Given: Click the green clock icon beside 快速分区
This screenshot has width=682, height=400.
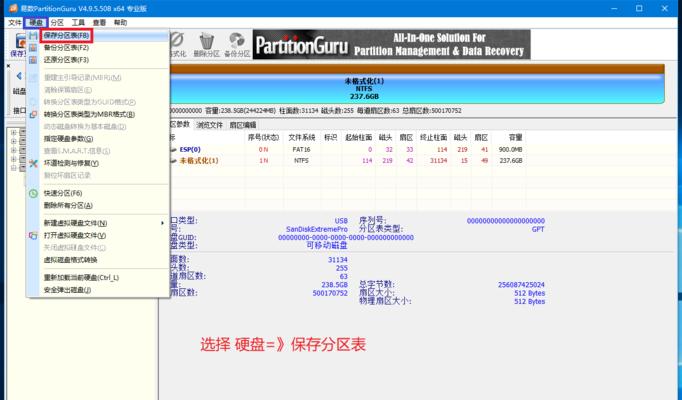Looking at the screenshot, I should click(x=33, y=193).
